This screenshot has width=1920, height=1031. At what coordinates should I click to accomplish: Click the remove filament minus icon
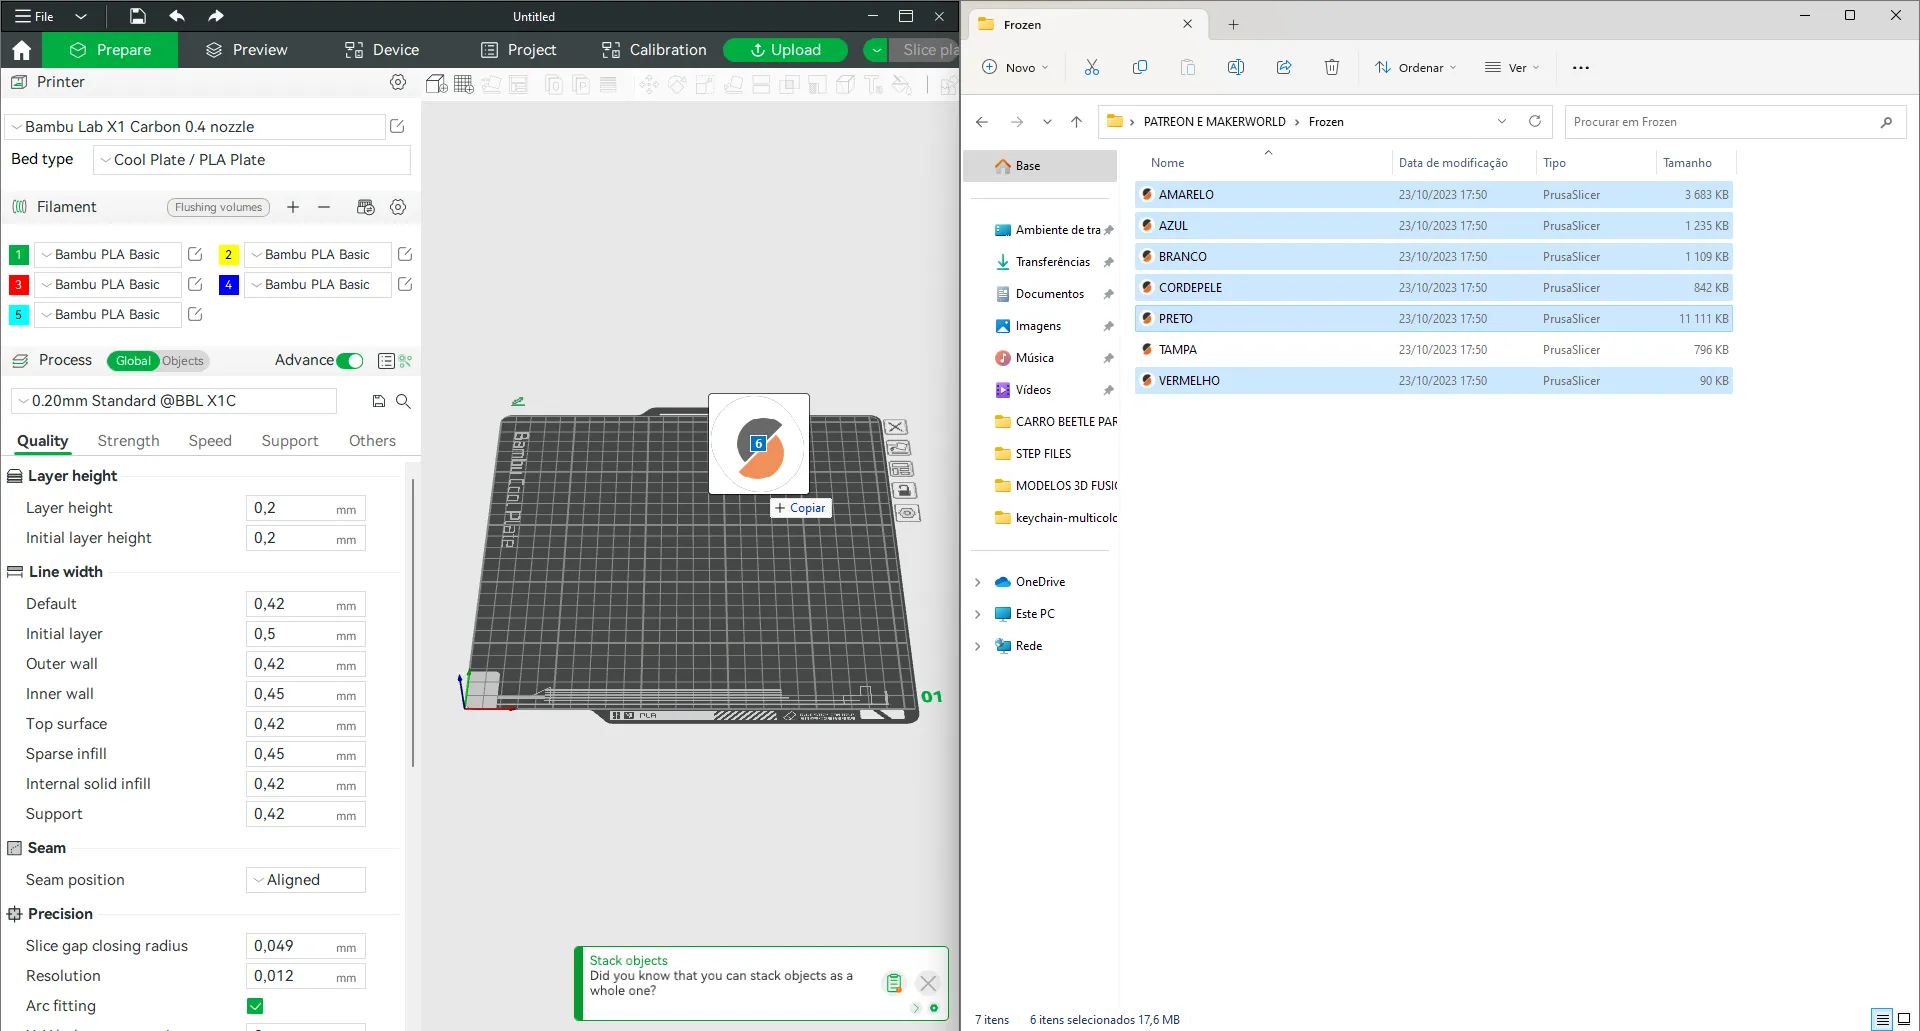pos(324,207)
